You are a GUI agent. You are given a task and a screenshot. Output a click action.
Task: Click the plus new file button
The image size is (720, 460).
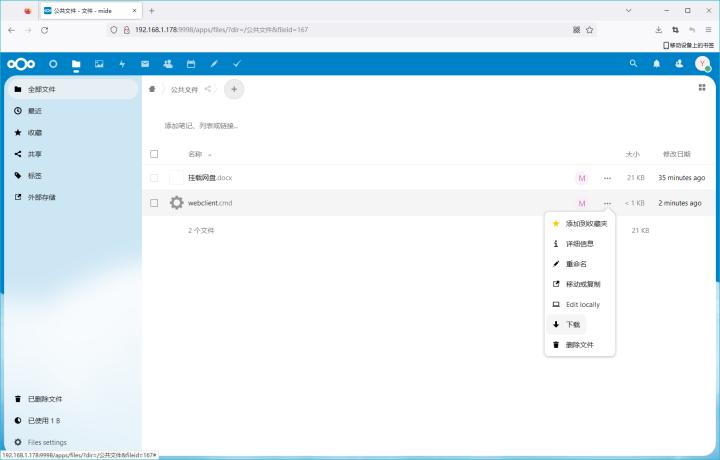click(234, 89)
